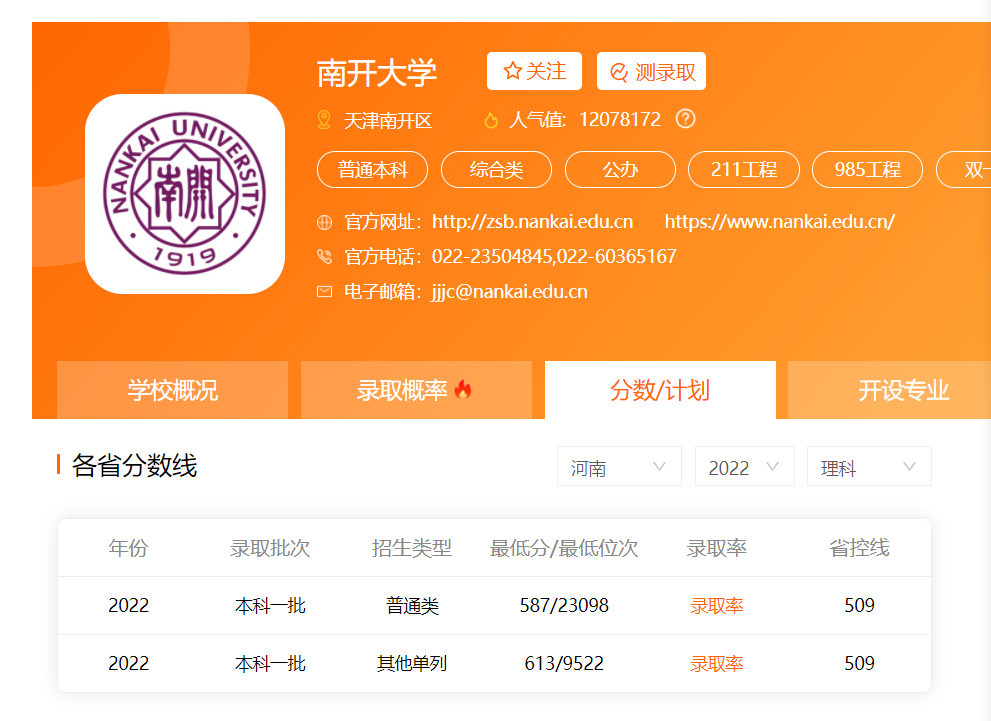
Task: Click the 最低分/最低位次 column header
Action: coord(564,548)
